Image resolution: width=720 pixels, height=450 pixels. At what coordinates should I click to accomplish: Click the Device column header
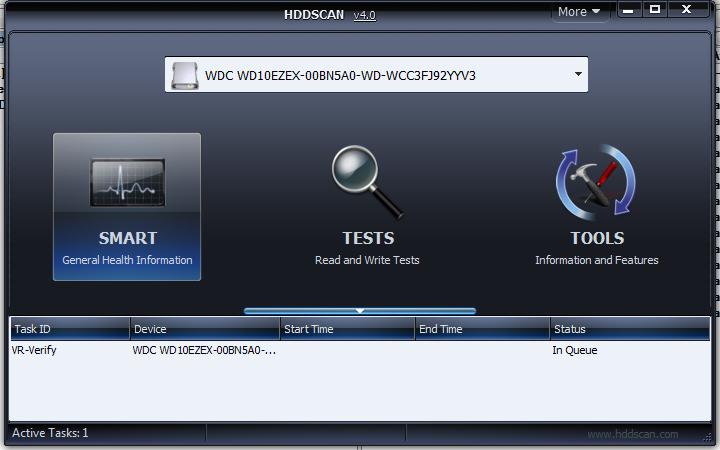205,329
